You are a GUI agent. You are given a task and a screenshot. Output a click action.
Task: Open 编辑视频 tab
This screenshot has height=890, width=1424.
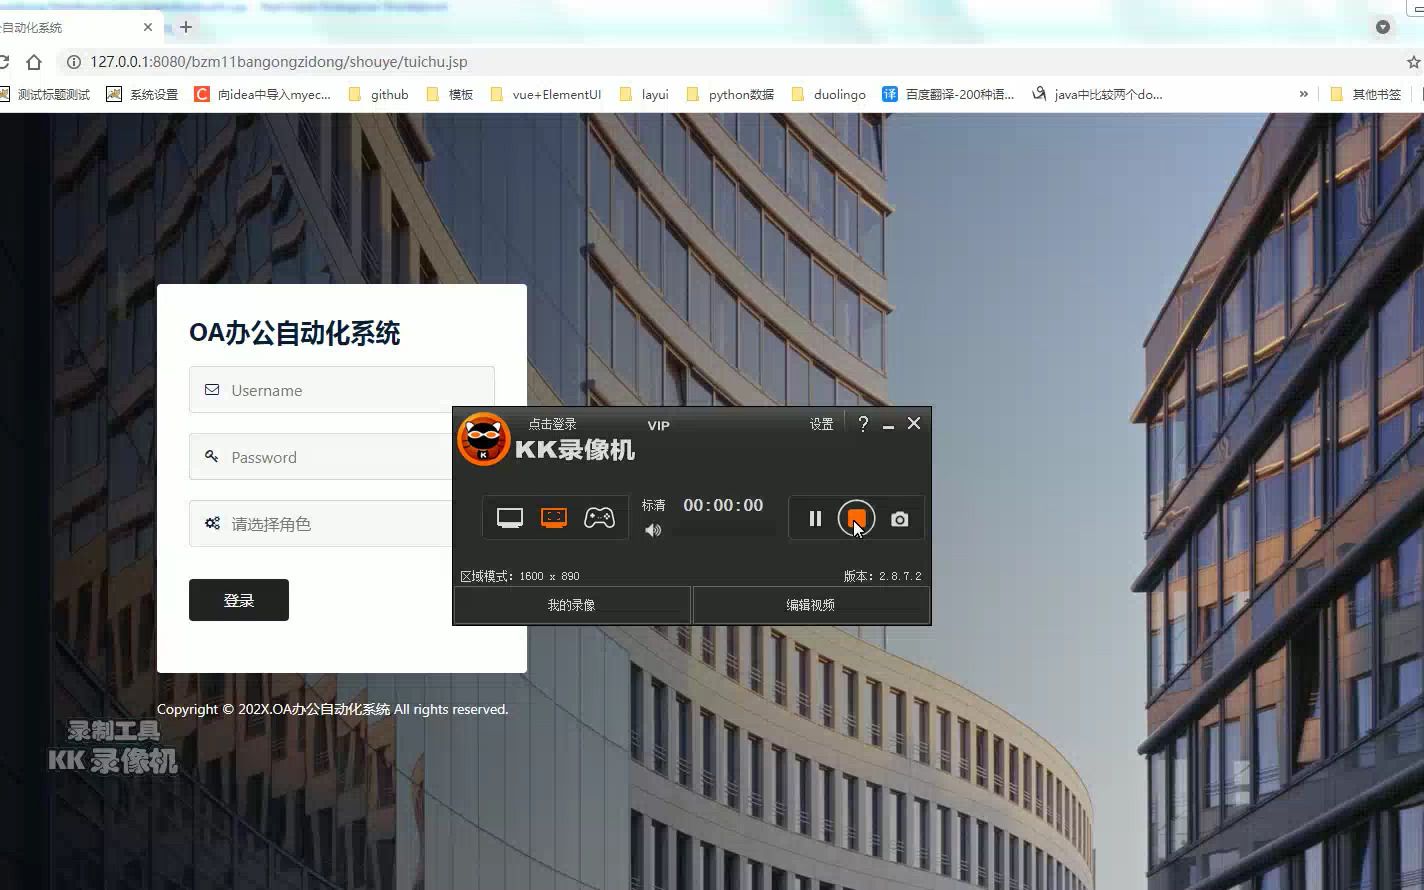(811, 605)
